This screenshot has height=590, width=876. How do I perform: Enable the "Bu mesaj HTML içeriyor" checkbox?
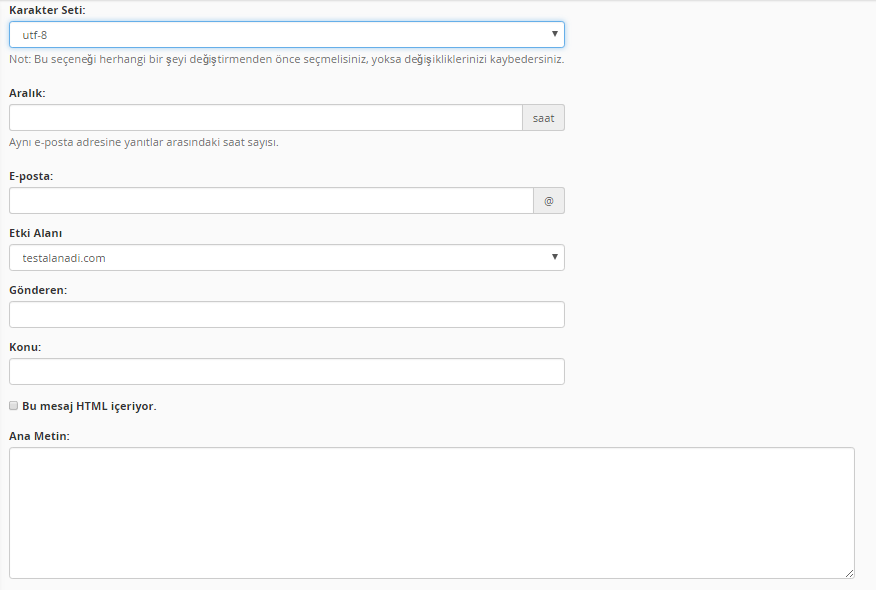pyautogui.click(x=14, y=406)
